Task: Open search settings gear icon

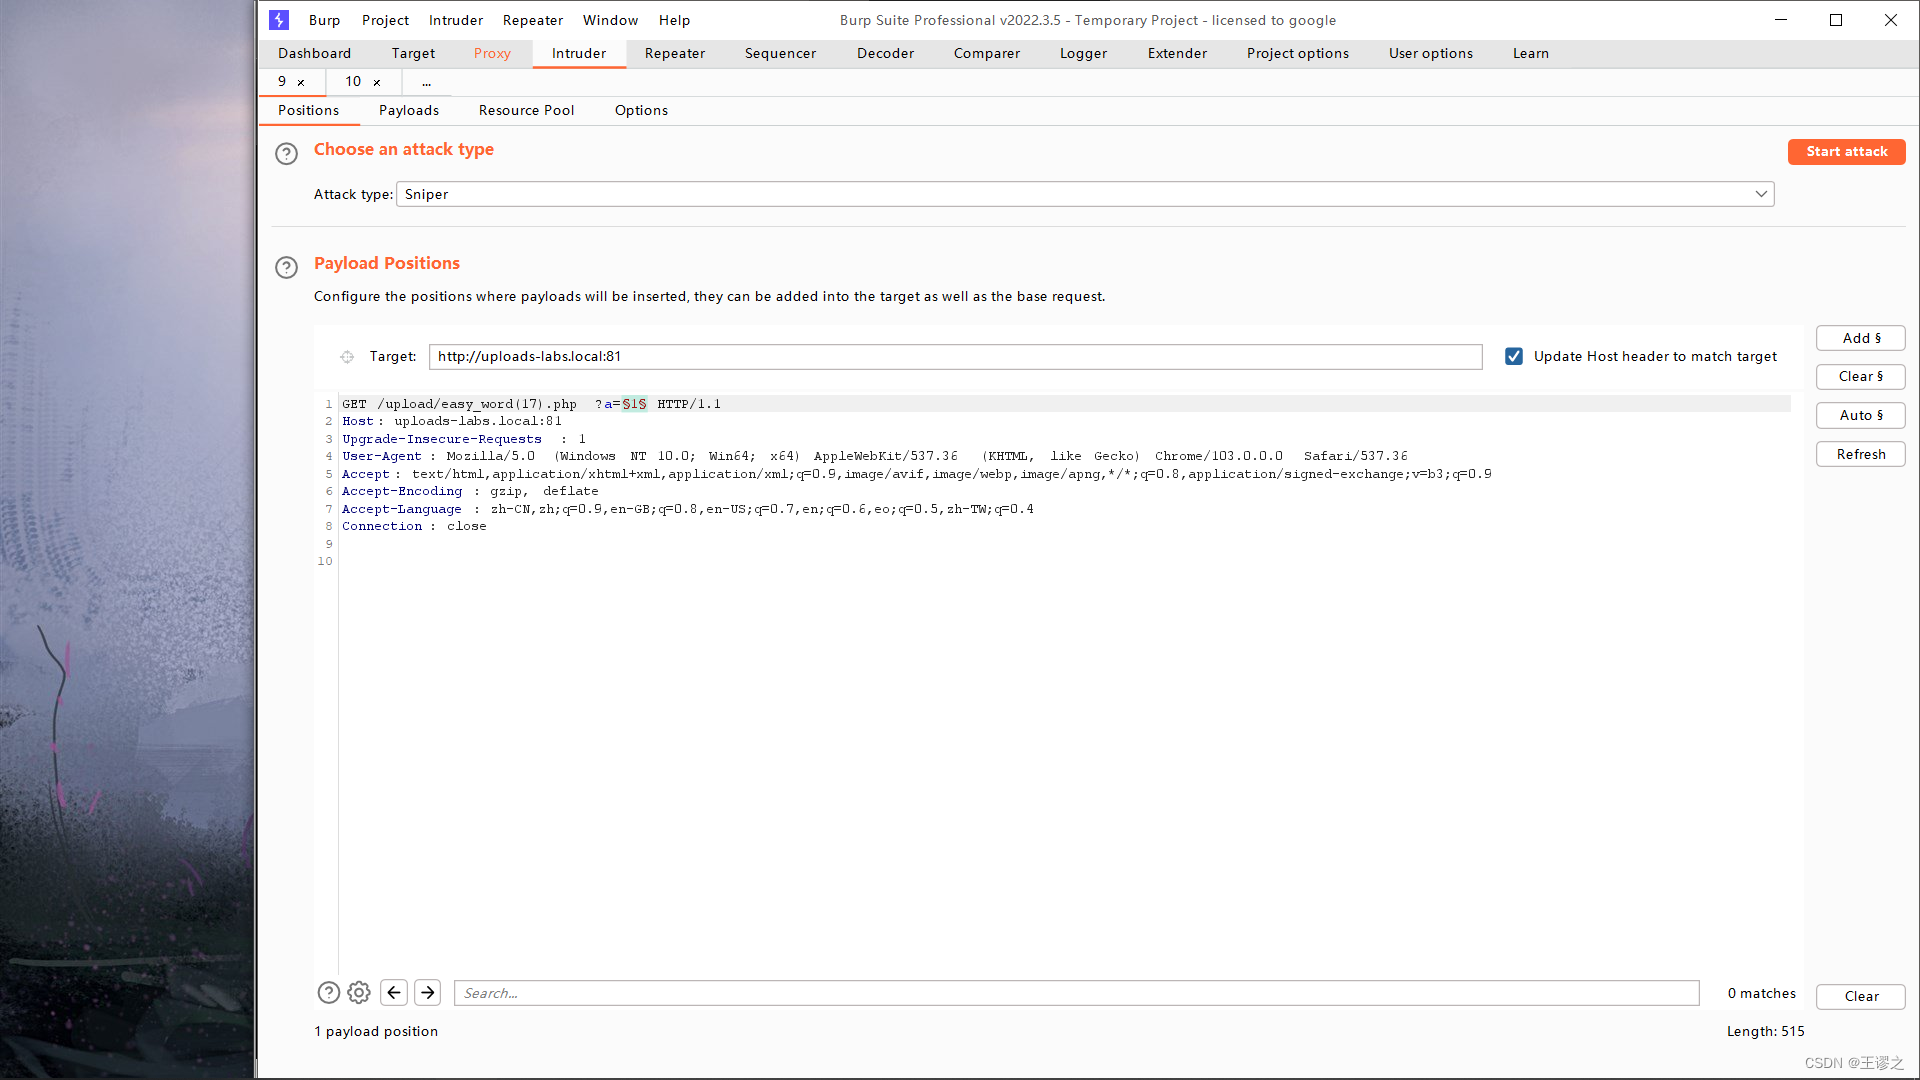Action: click(x=359, y=992)
